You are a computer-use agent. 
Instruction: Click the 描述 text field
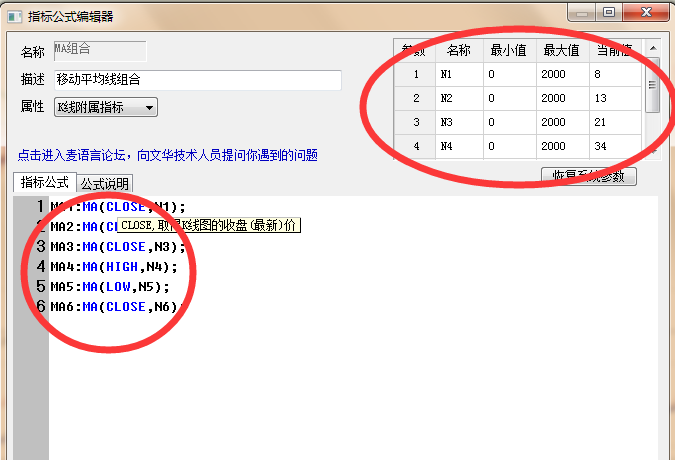point(197,80)
